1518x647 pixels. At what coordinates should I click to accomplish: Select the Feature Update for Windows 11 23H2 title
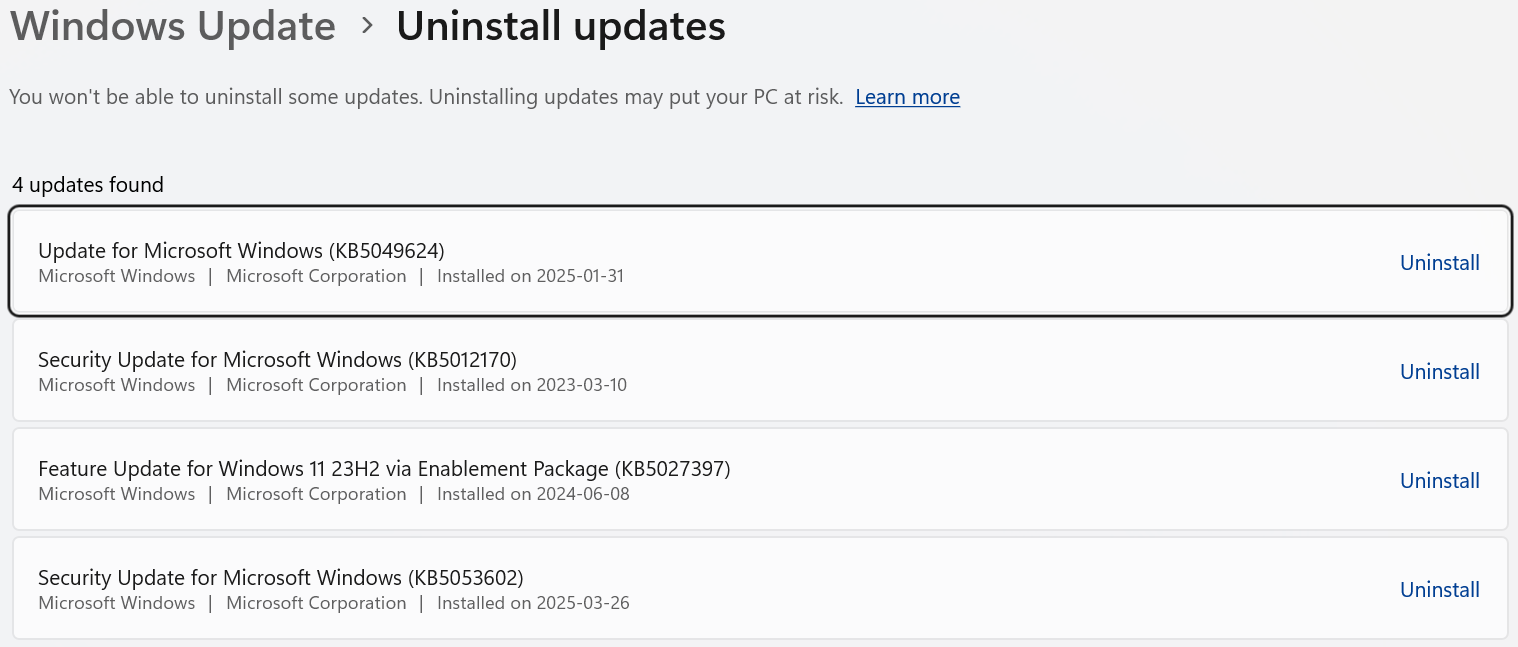(384, 468)
